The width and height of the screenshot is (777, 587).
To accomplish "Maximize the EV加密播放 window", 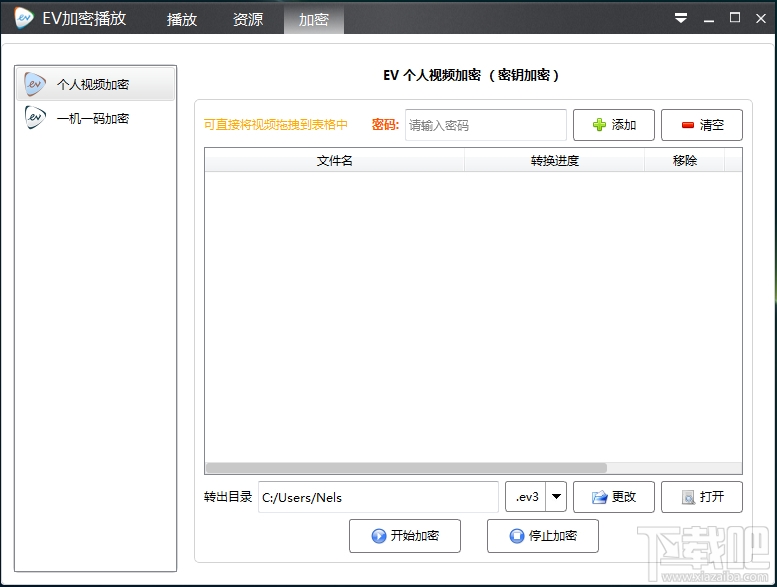I will click(x=735, y=18).
